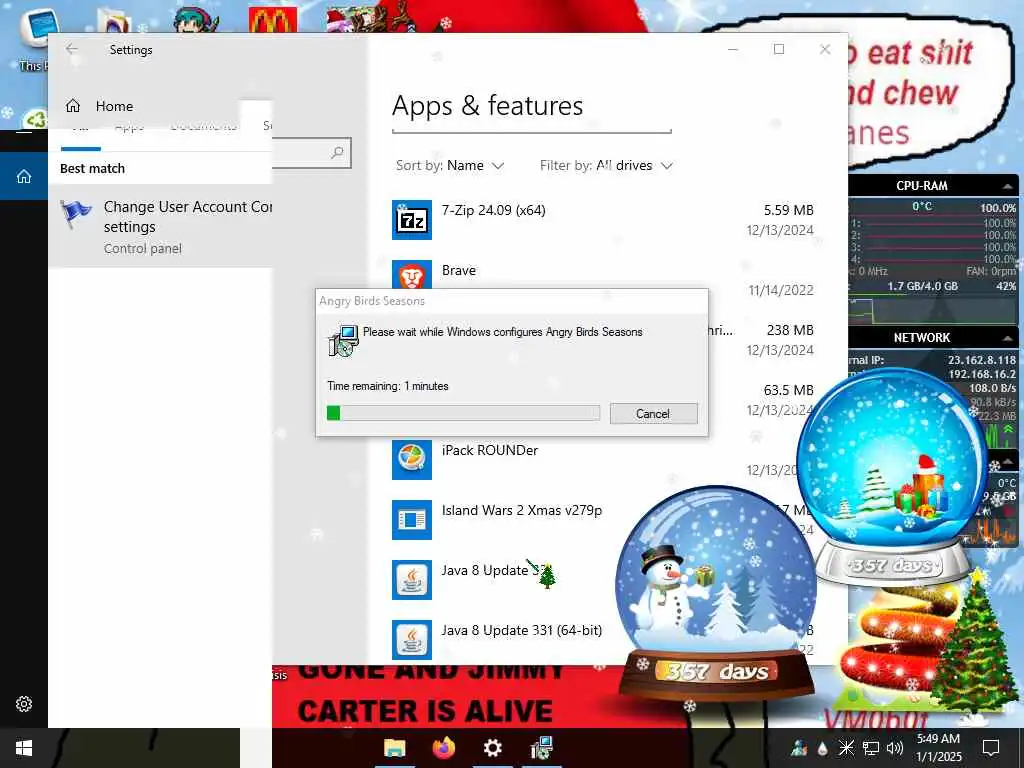Click the User Account Control flag icon
1024x768 pixels.
coord(76,216)
